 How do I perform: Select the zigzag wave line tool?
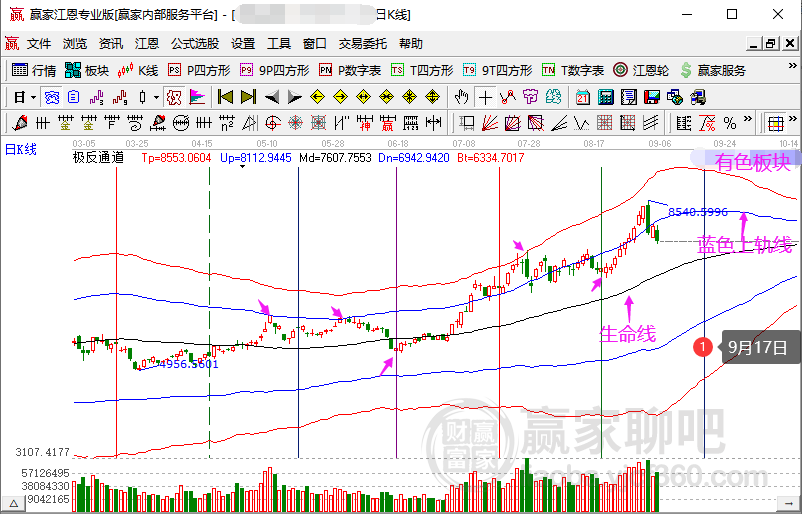pyautogui.click(x=582, y=123)
